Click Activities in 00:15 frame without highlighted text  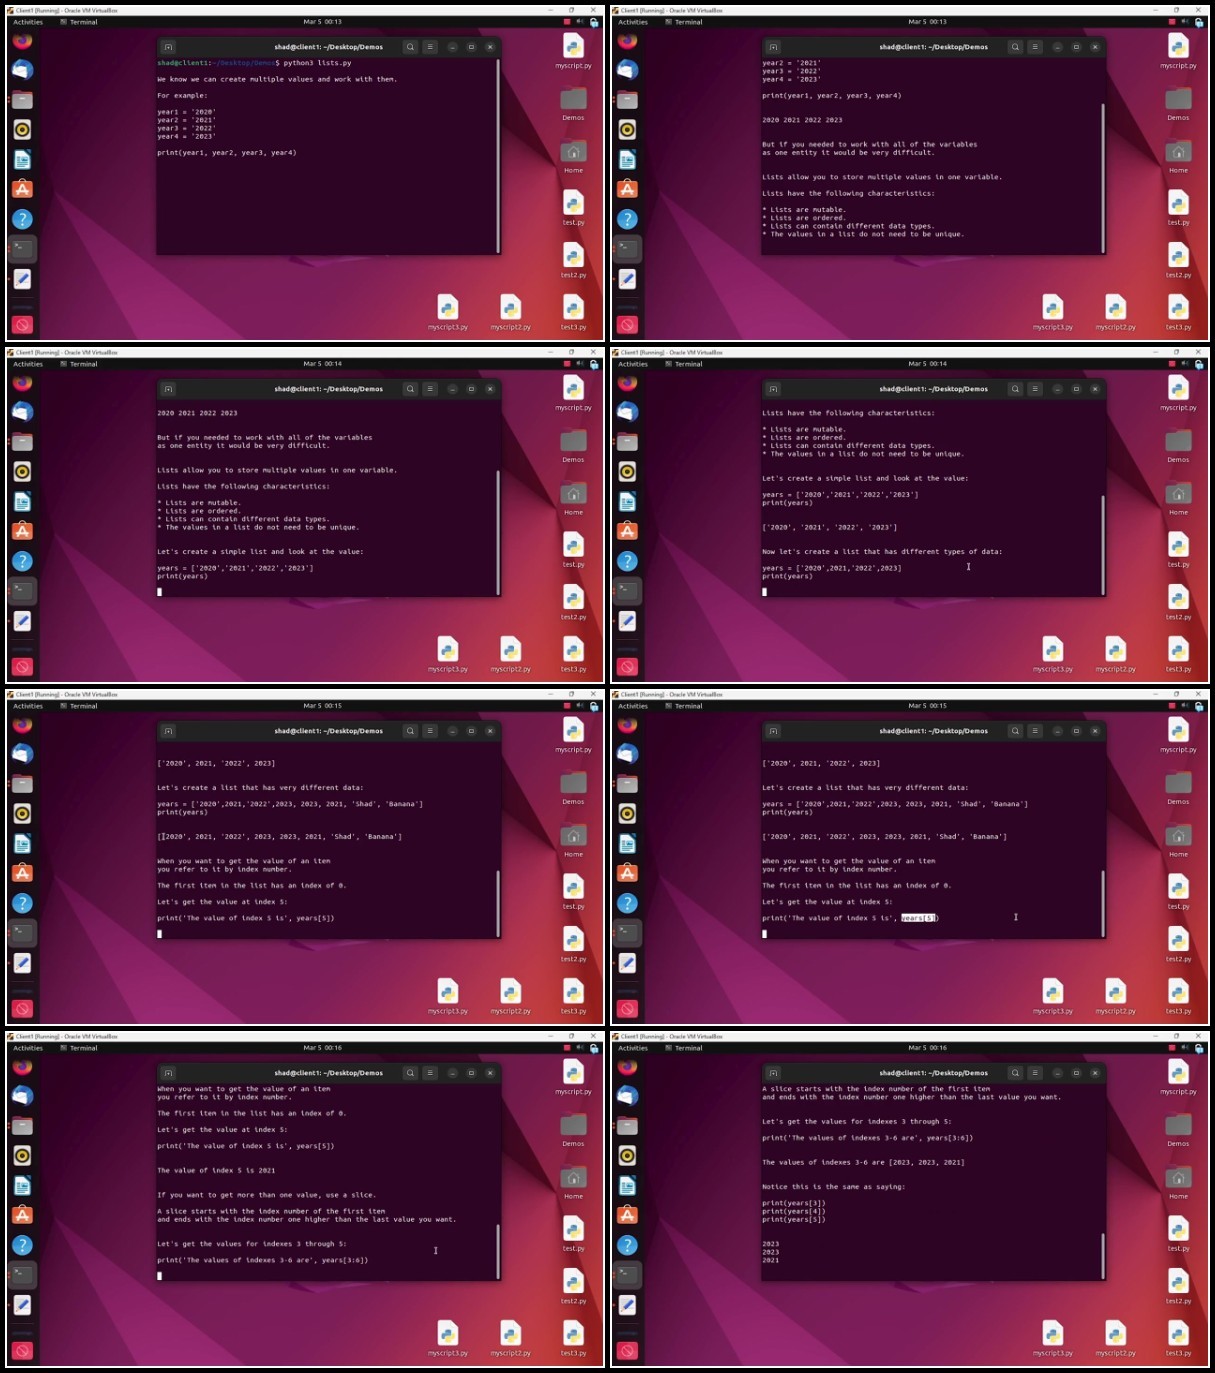click(x=28, y=706)
